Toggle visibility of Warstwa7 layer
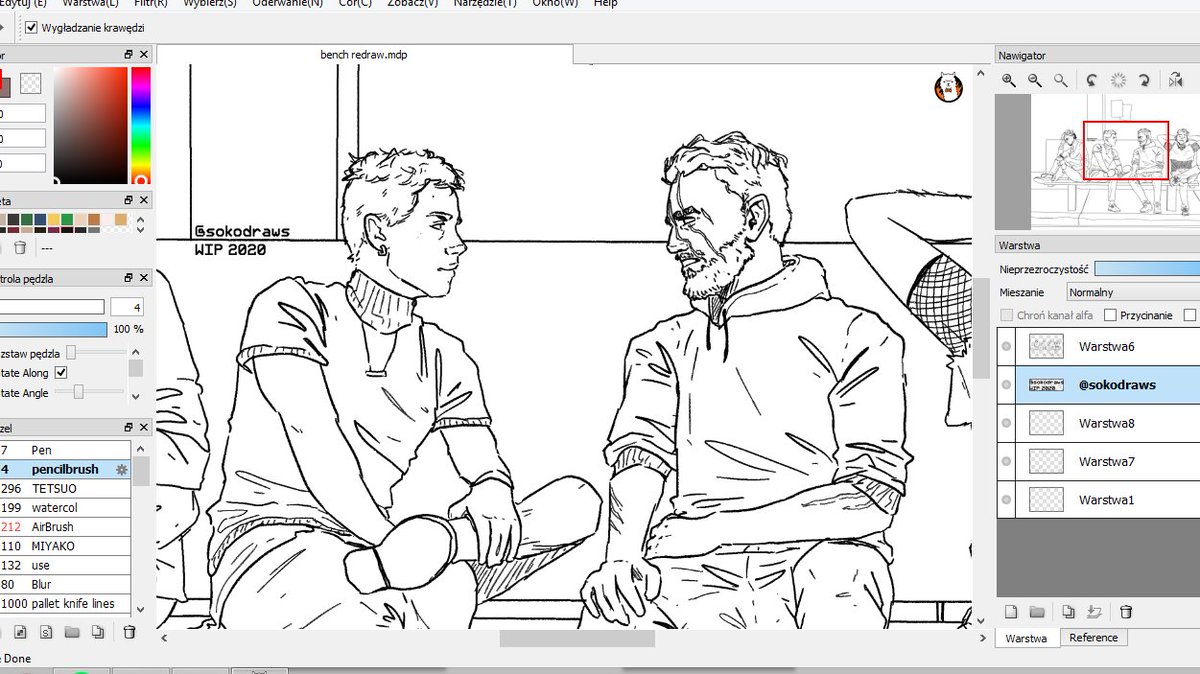Screen dimensions: 1200x674 tap(1006, 461)
